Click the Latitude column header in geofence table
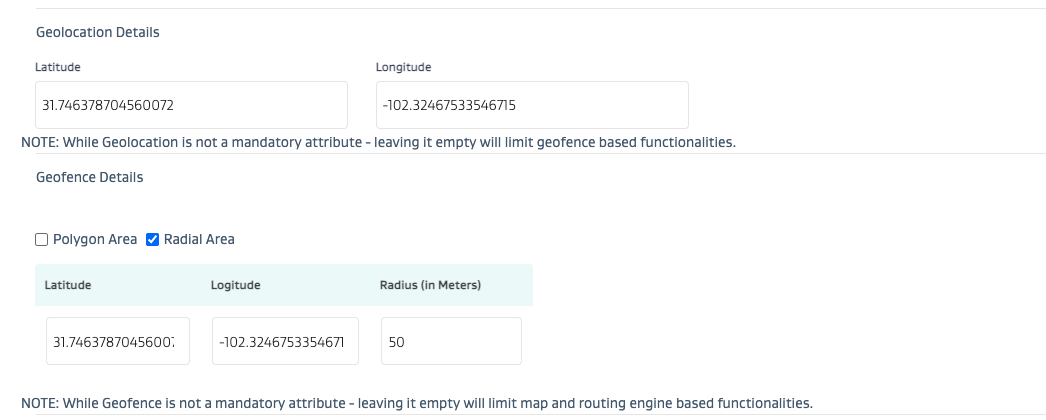Image resolution: width=1046 pixels, height=420 pixels. [x=68, y=285]
